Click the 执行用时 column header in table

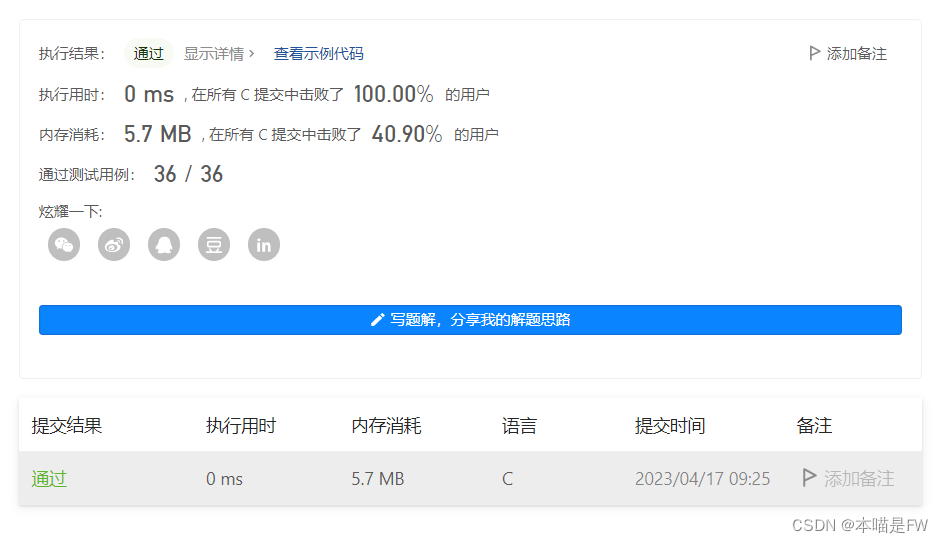[241, 426]
